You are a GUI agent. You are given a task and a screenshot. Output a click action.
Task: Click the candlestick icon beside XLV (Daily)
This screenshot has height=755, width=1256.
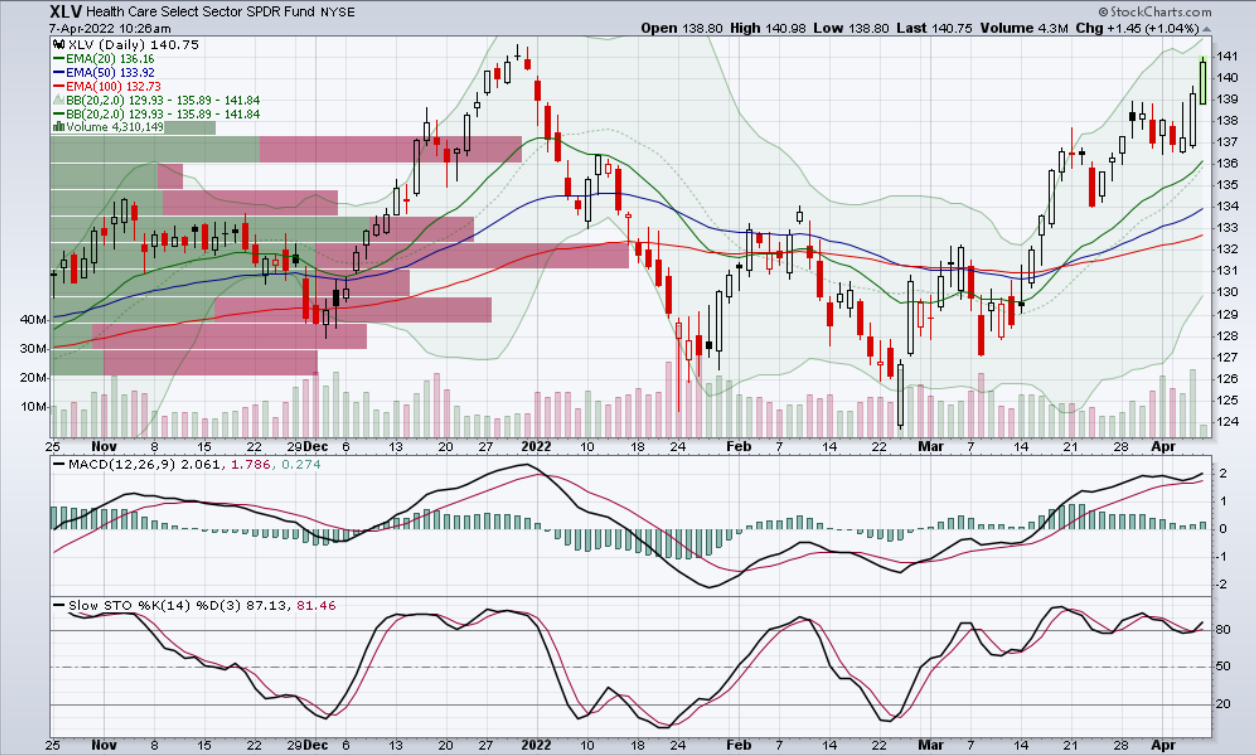58,45
